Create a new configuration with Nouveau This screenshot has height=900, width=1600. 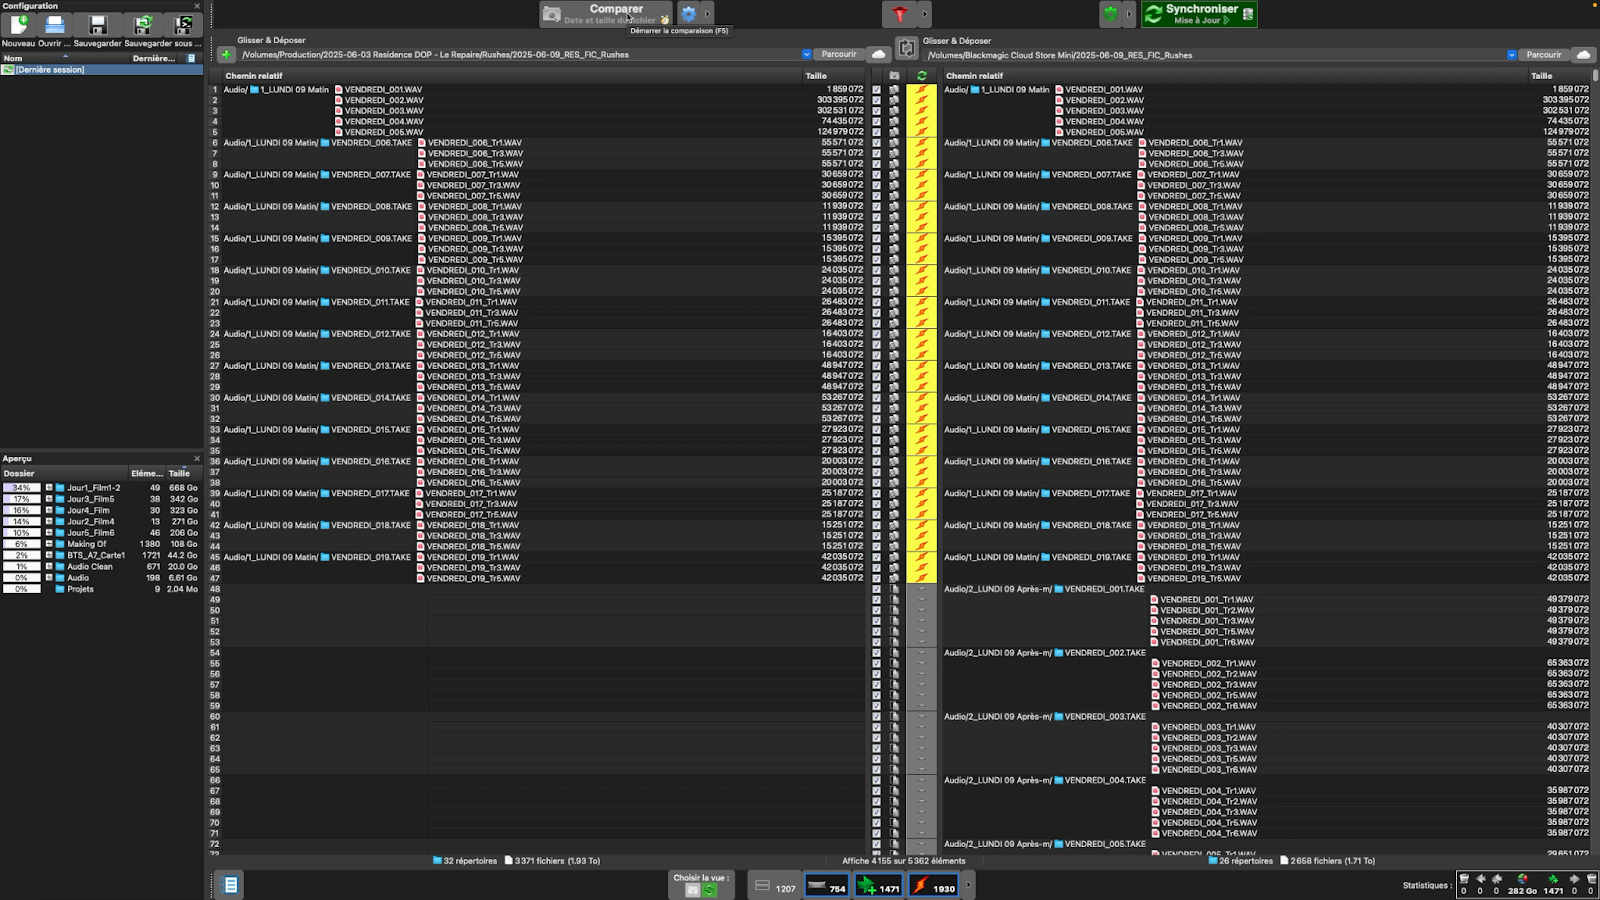[x=19, y=25]
